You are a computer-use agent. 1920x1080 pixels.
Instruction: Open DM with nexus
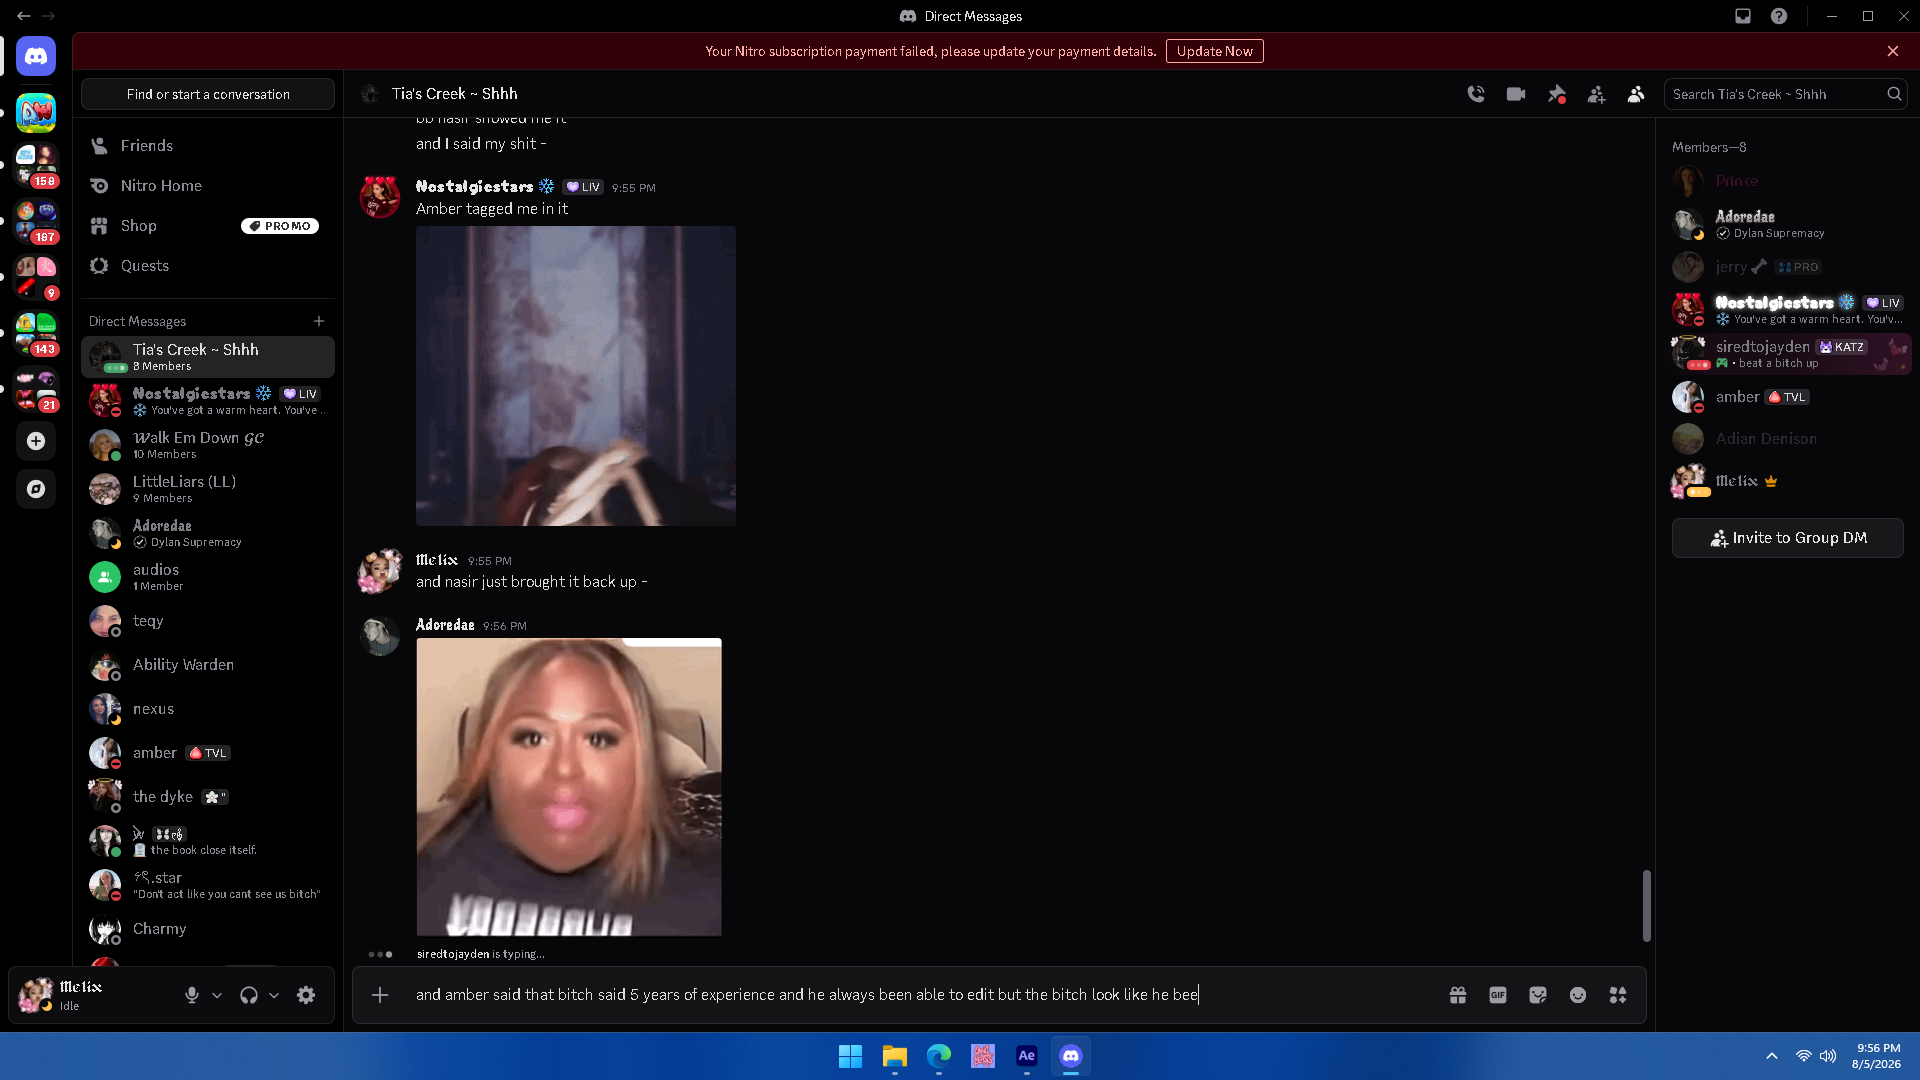click(x=208, y=709)
